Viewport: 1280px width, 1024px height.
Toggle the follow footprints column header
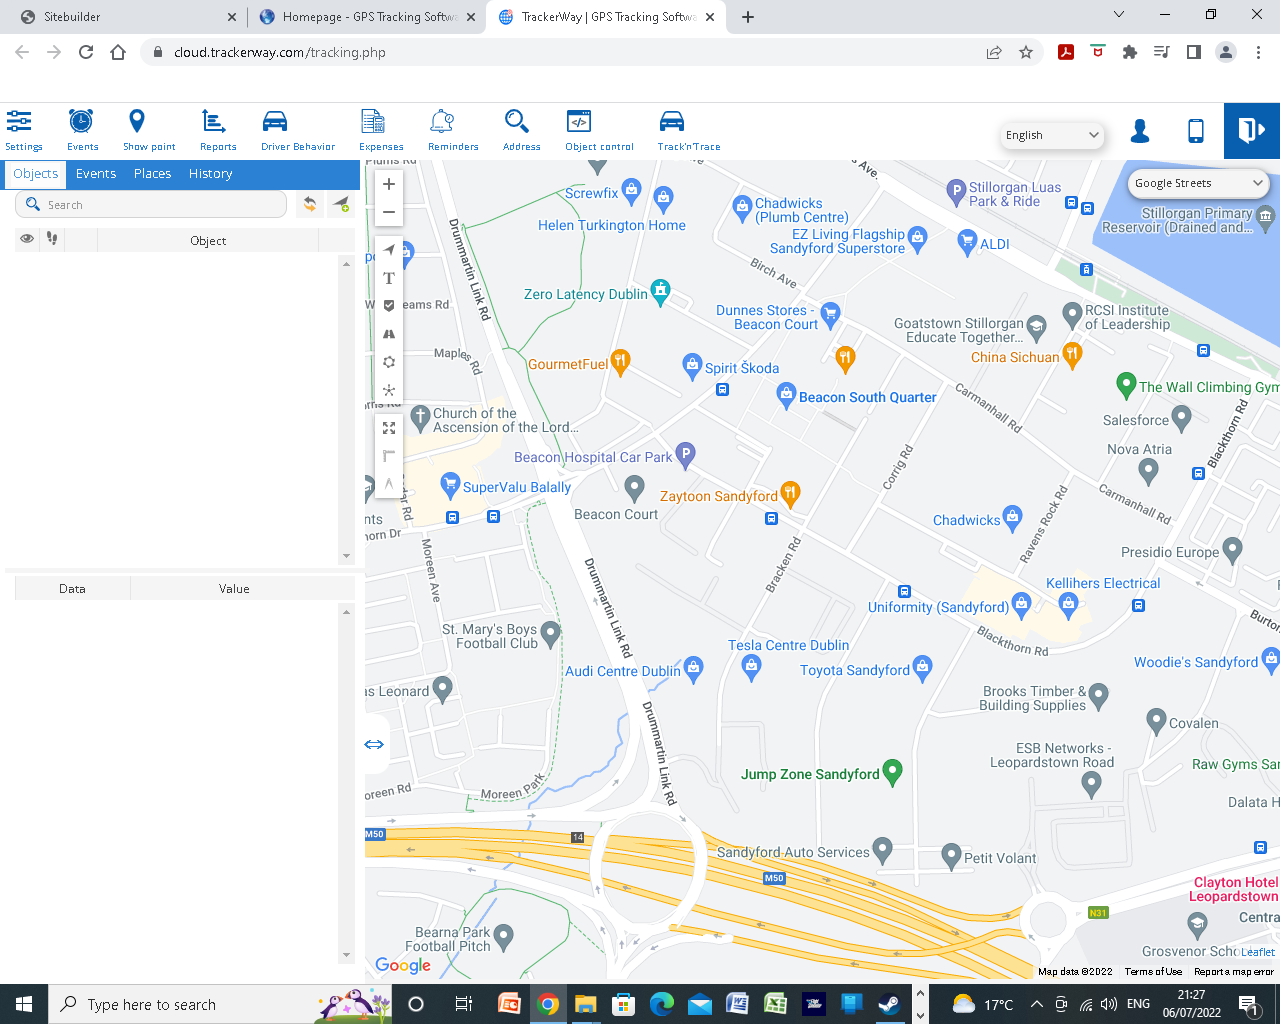point(52,239)
